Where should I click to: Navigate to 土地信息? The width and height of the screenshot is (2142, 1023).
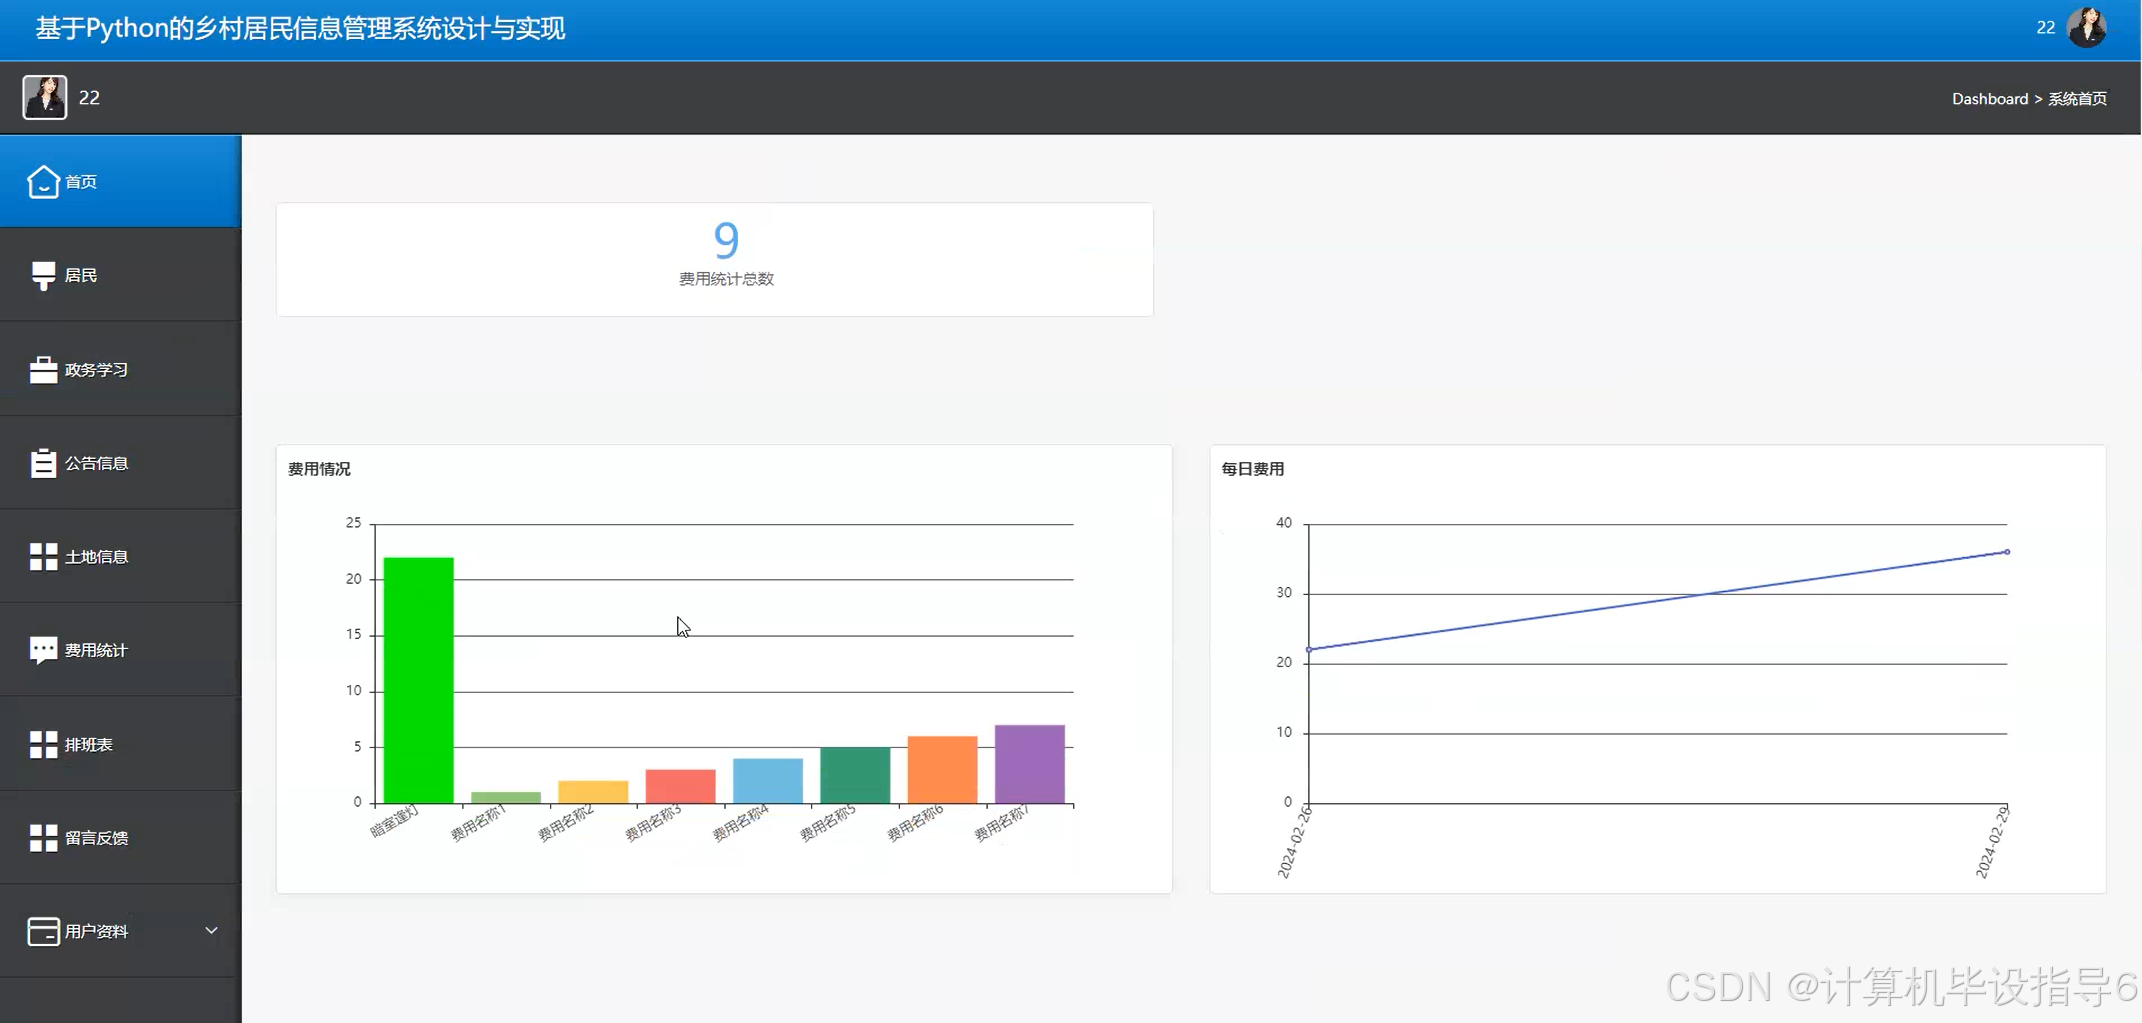(x=120, y=556)
